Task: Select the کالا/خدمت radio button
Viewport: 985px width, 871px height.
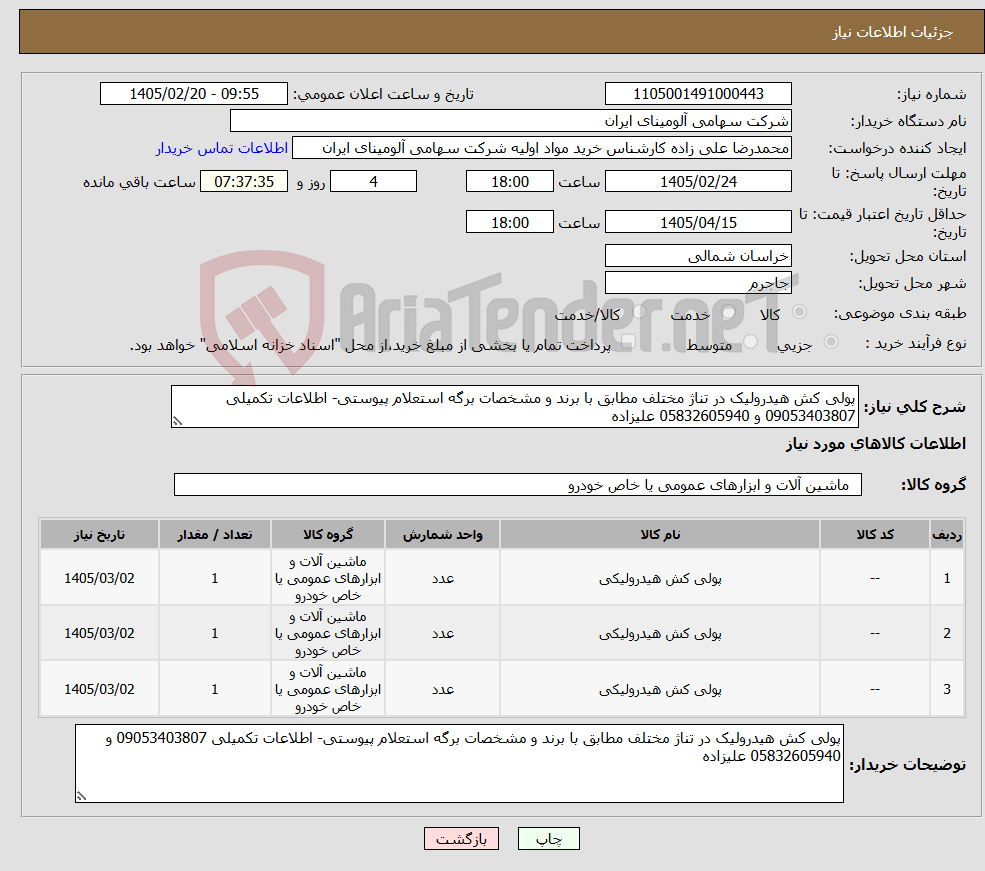Action: point(639,311)
